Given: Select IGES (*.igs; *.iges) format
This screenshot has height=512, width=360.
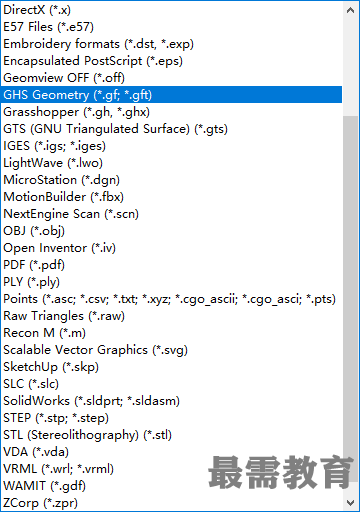Looking at the screenshot, I should click(x=171, y=146).
